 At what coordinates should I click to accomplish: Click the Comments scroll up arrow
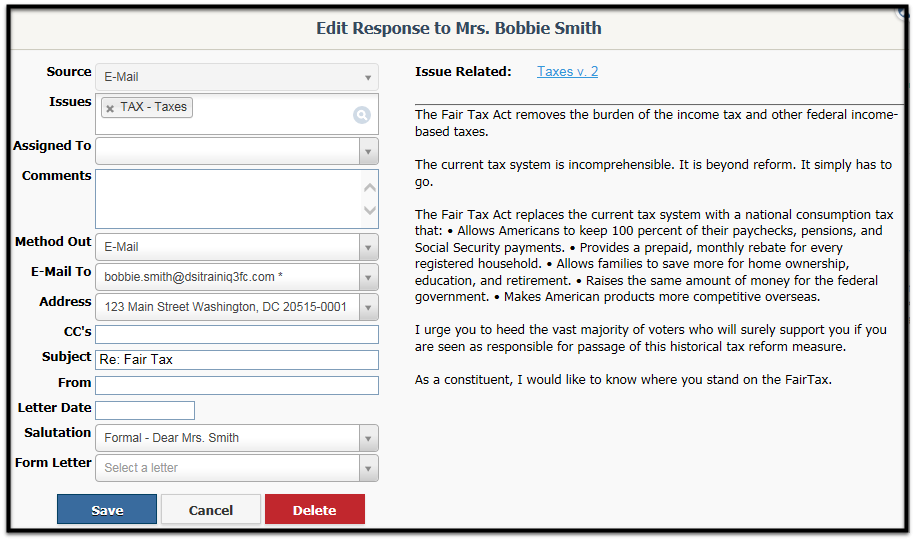(369, 187)
